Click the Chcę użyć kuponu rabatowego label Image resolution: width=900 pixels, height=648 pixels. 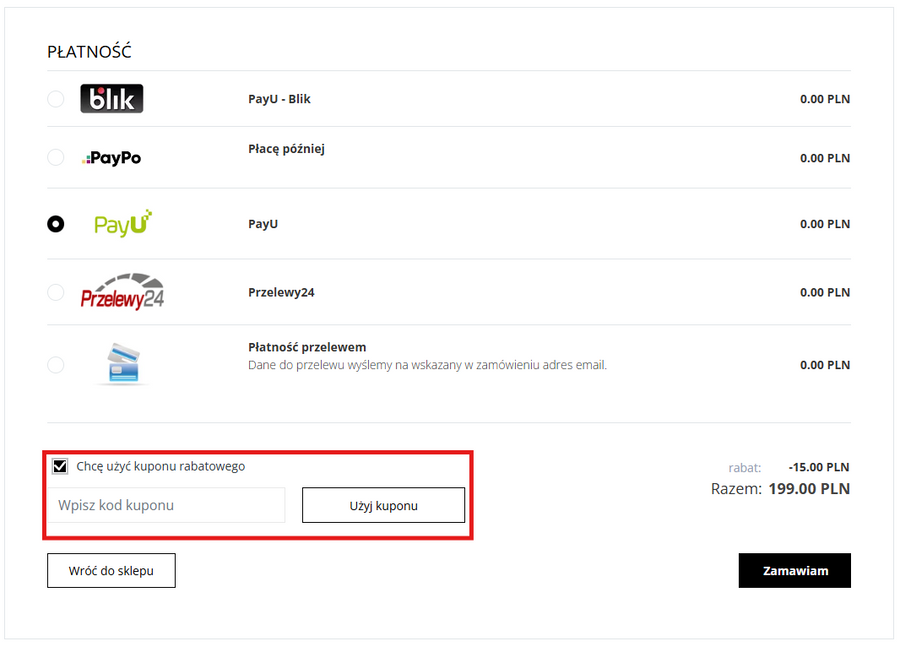pos(161,466)
